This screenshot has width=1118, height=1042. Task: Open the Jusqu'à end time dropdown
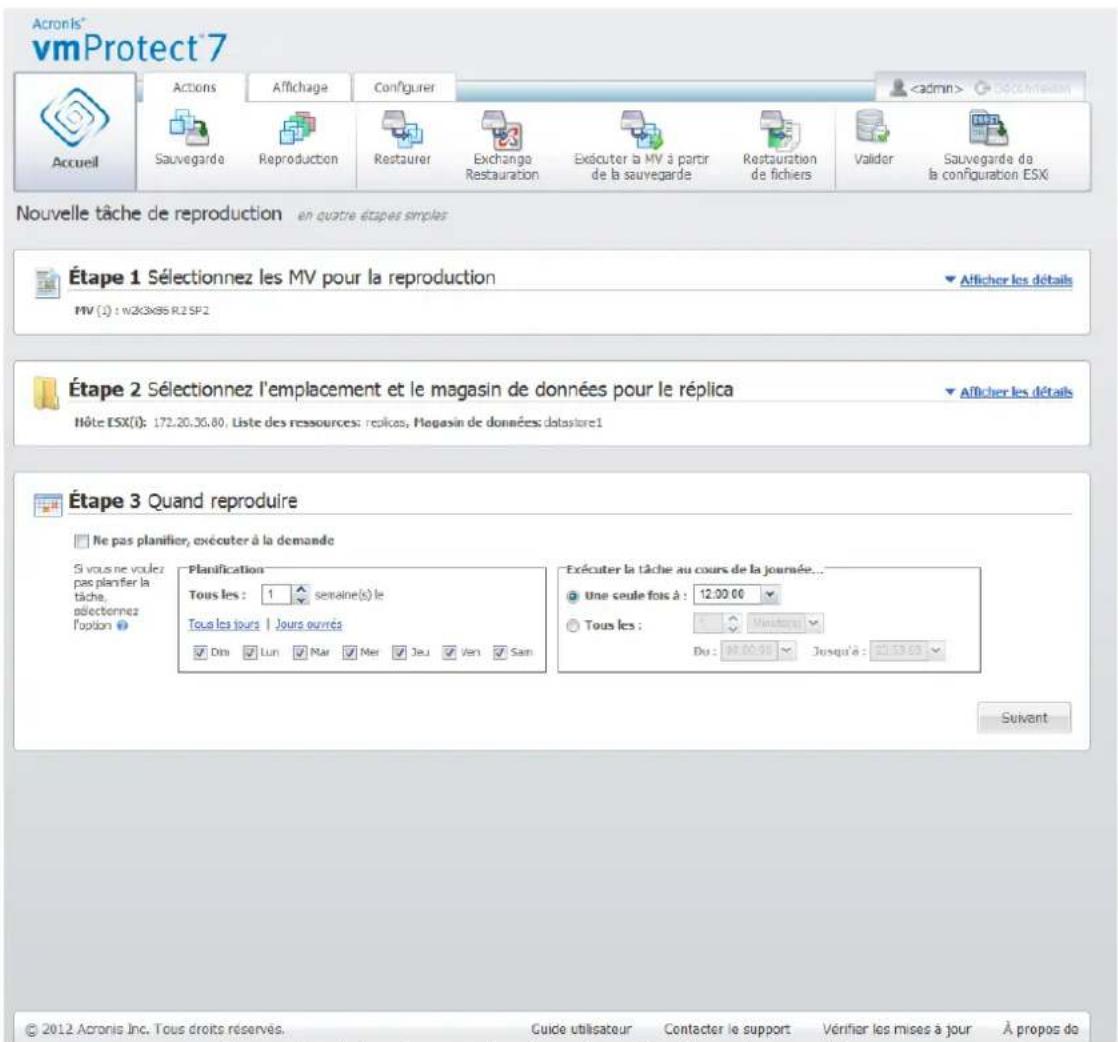click(x=935, y=650)
